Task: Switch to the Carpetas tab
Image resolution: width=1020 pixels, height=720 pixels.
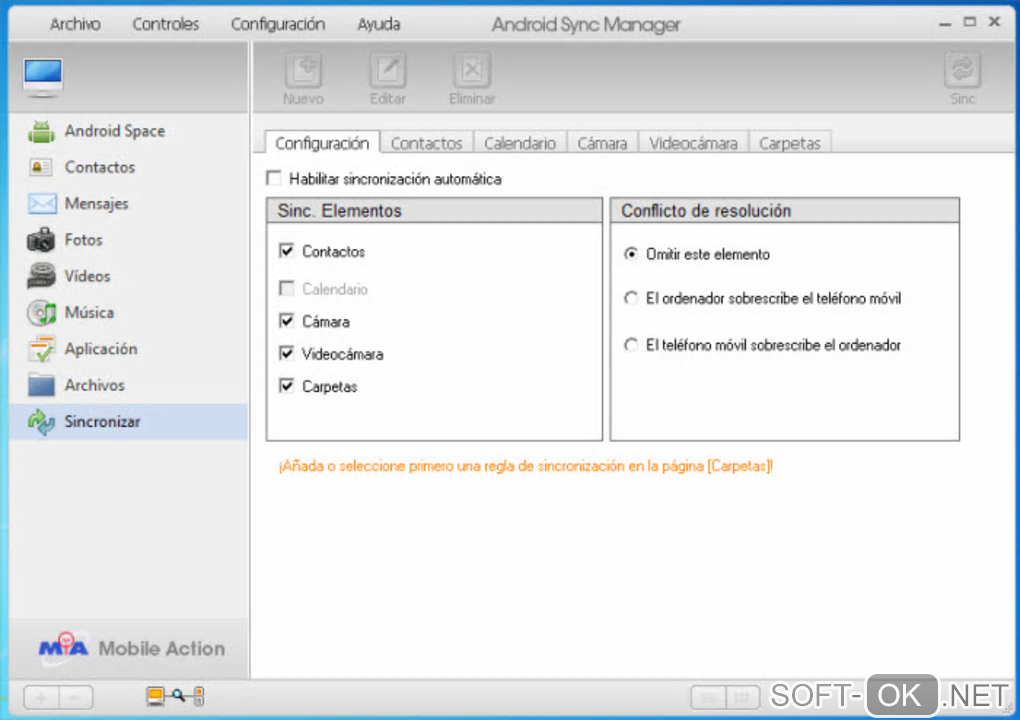Action: pyautogui.click(x=790, y=143)
